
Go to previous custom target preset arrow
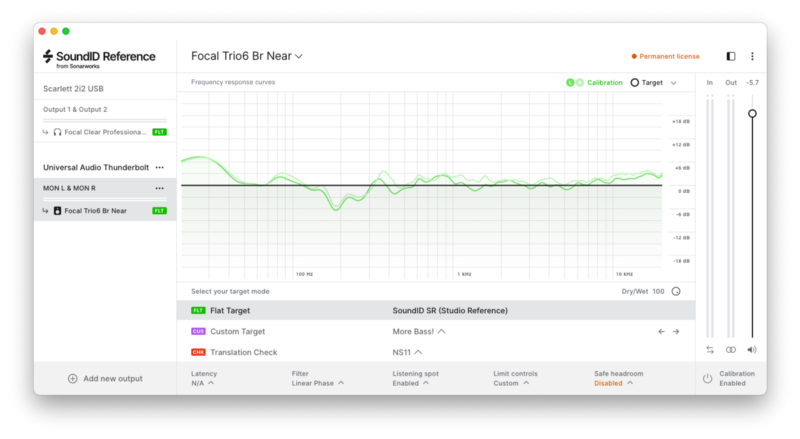point(661,332)
